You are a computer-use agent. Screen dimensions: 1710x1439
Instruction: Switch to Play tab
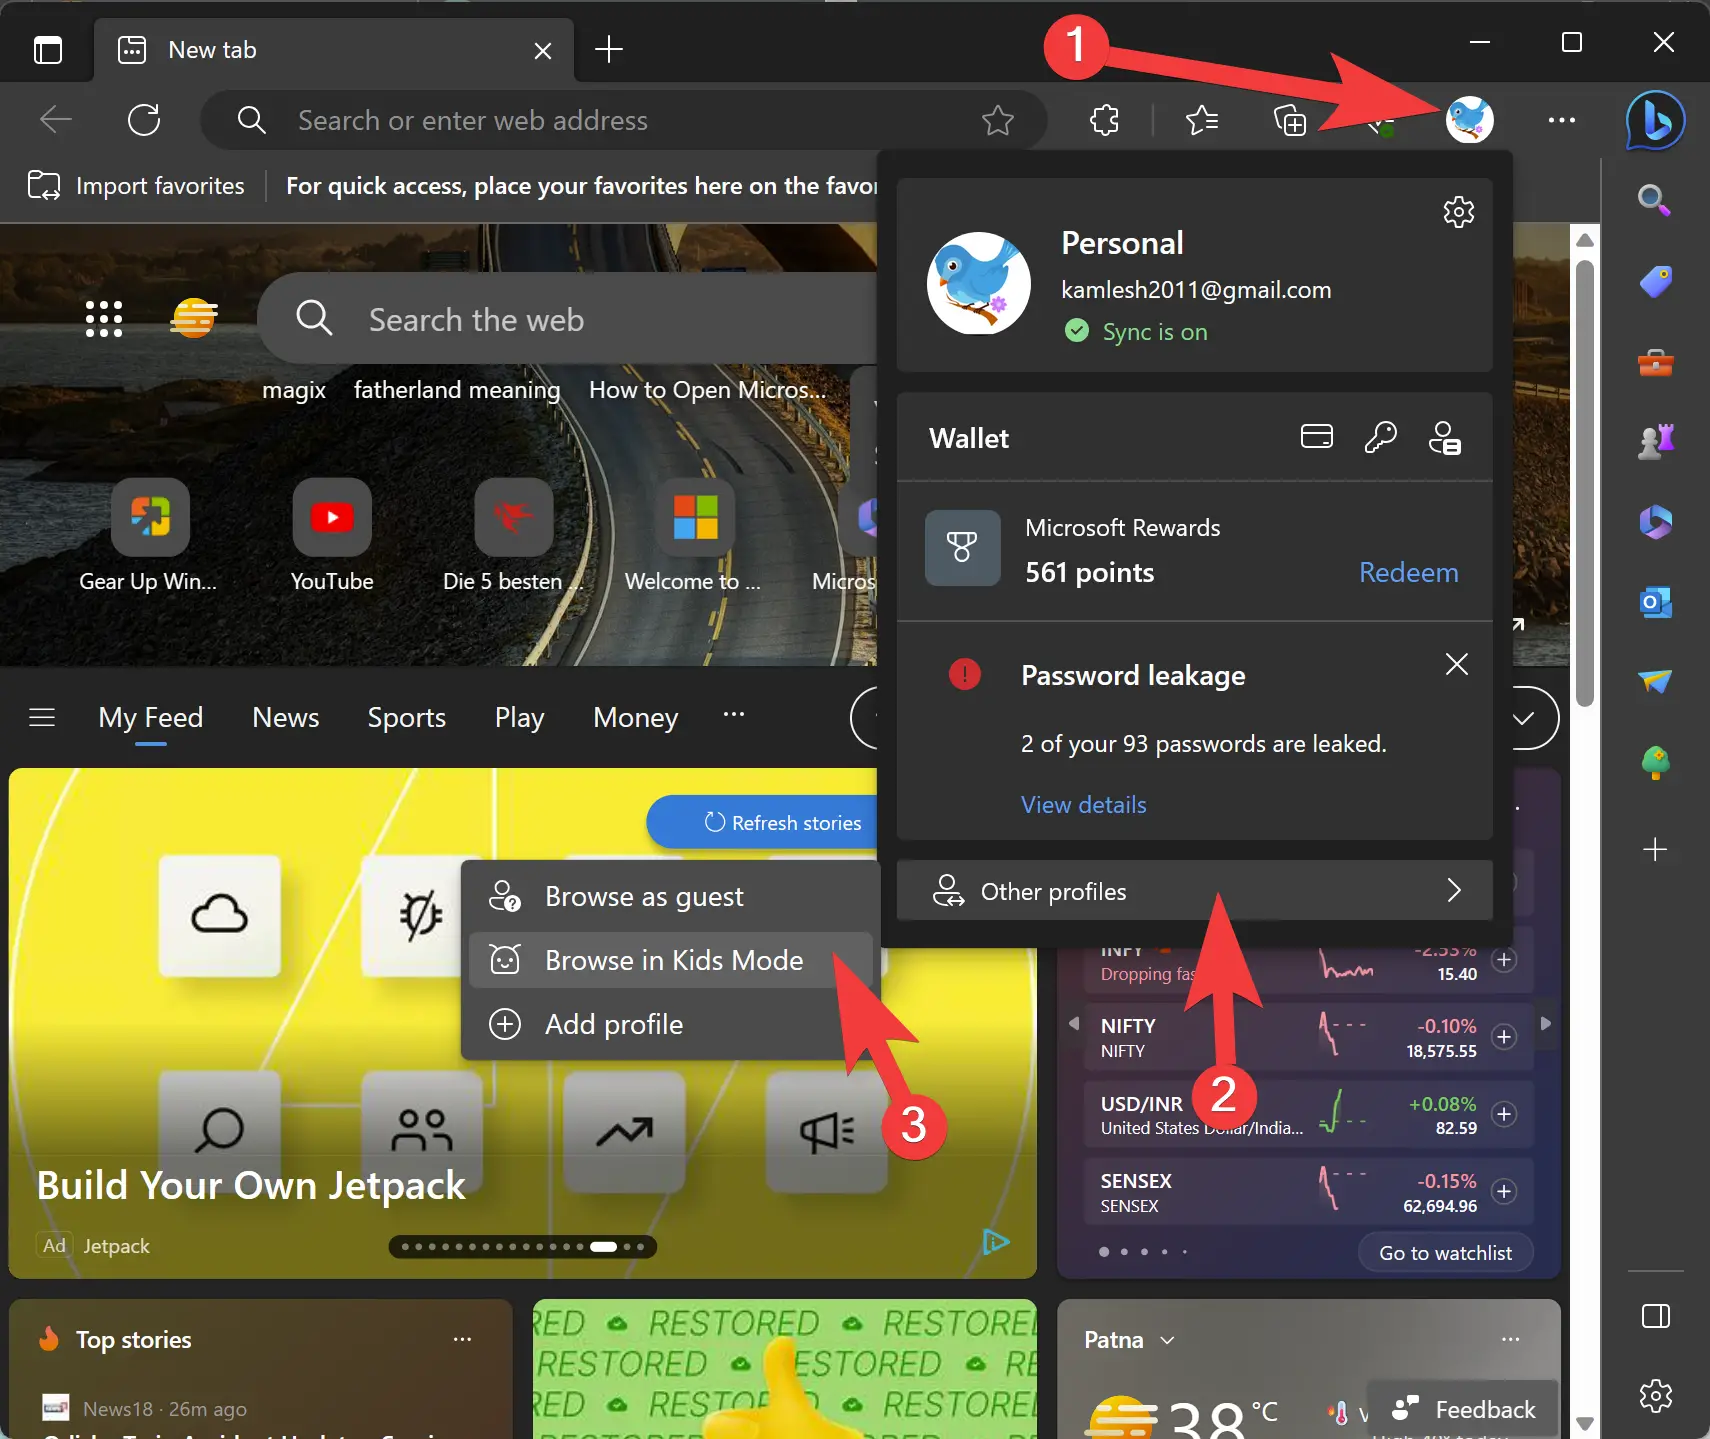coord(519,717)
